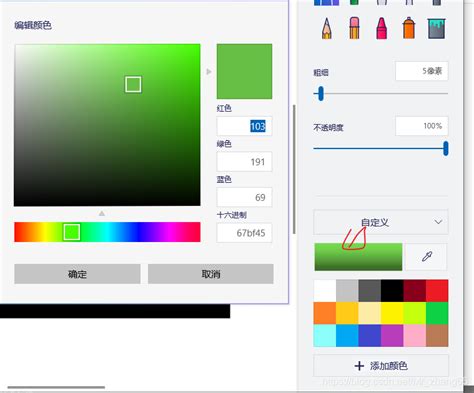This screenshot has height=393, width=474.
Task: Choose the black palette swatch
Action: (x=392, y=291)
